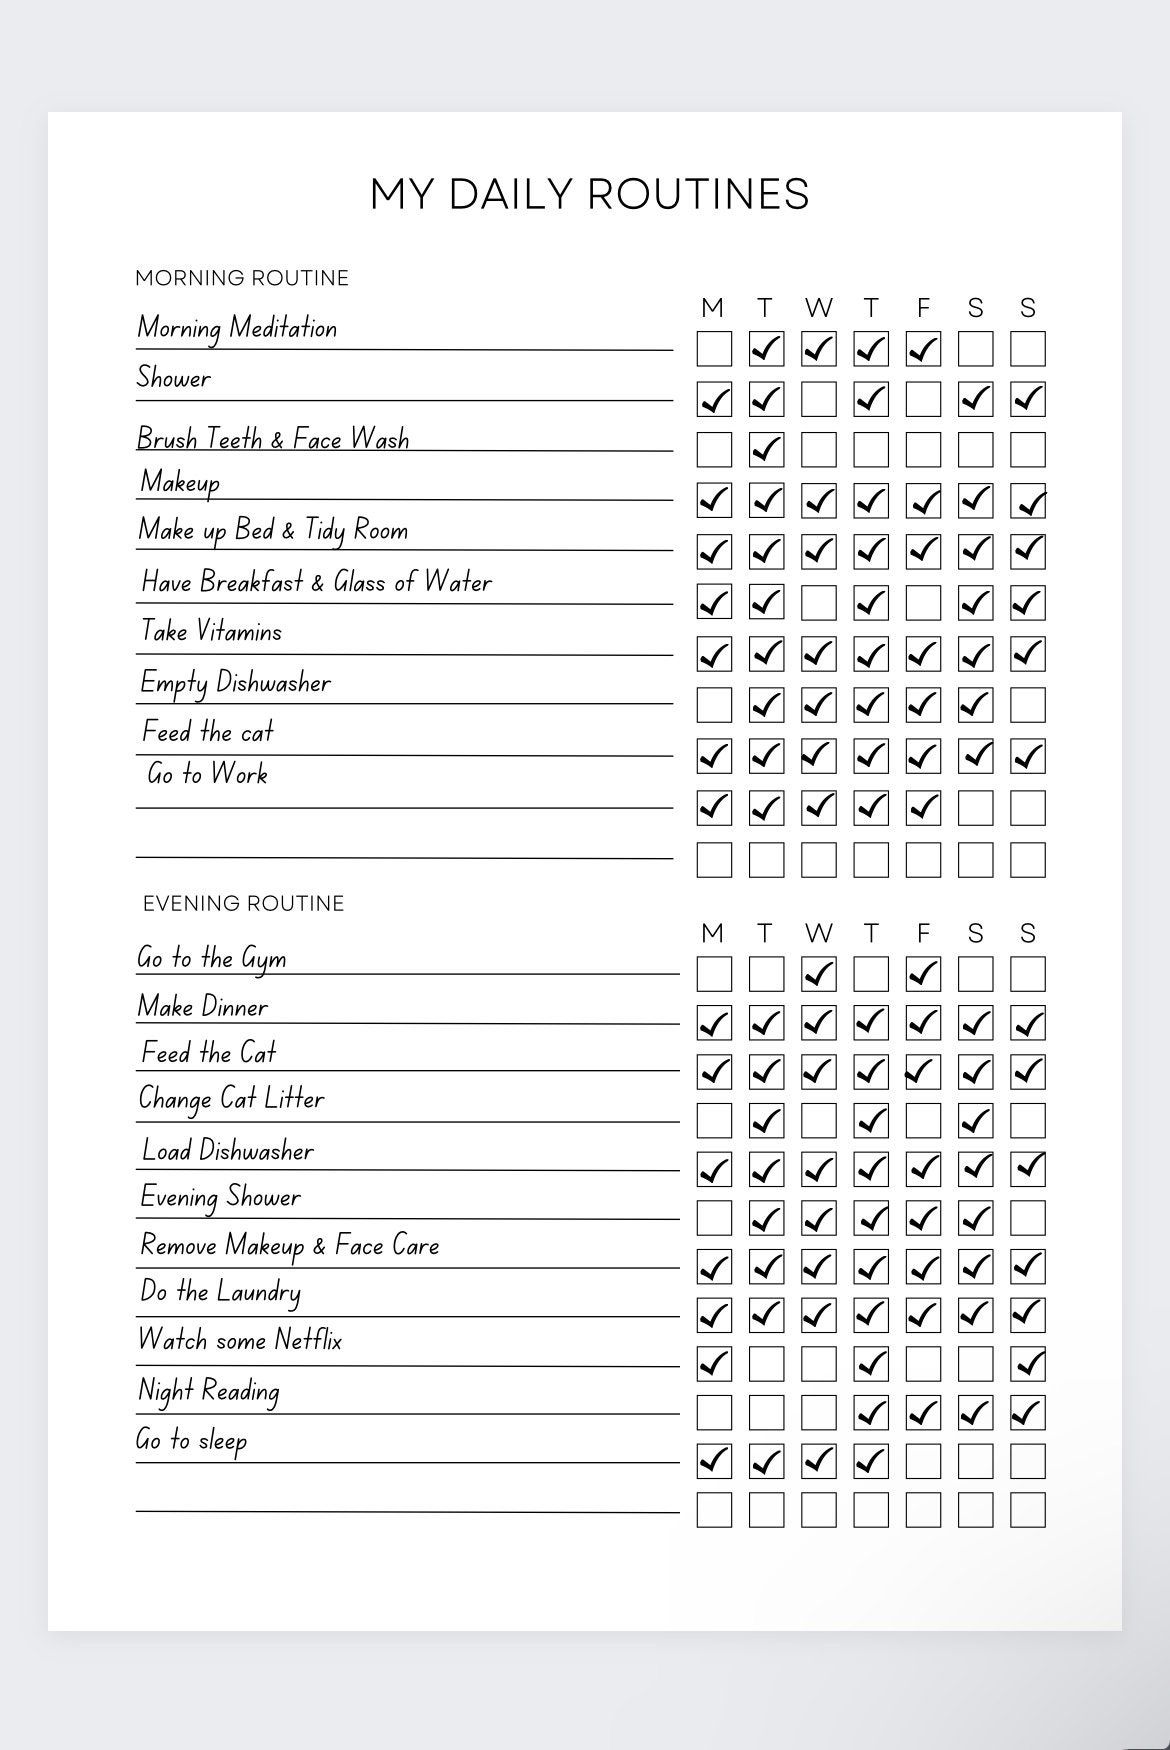Uncheck Monday box for Watch some Netflix
The image size is (1170, 1750).
[713, 1364]
